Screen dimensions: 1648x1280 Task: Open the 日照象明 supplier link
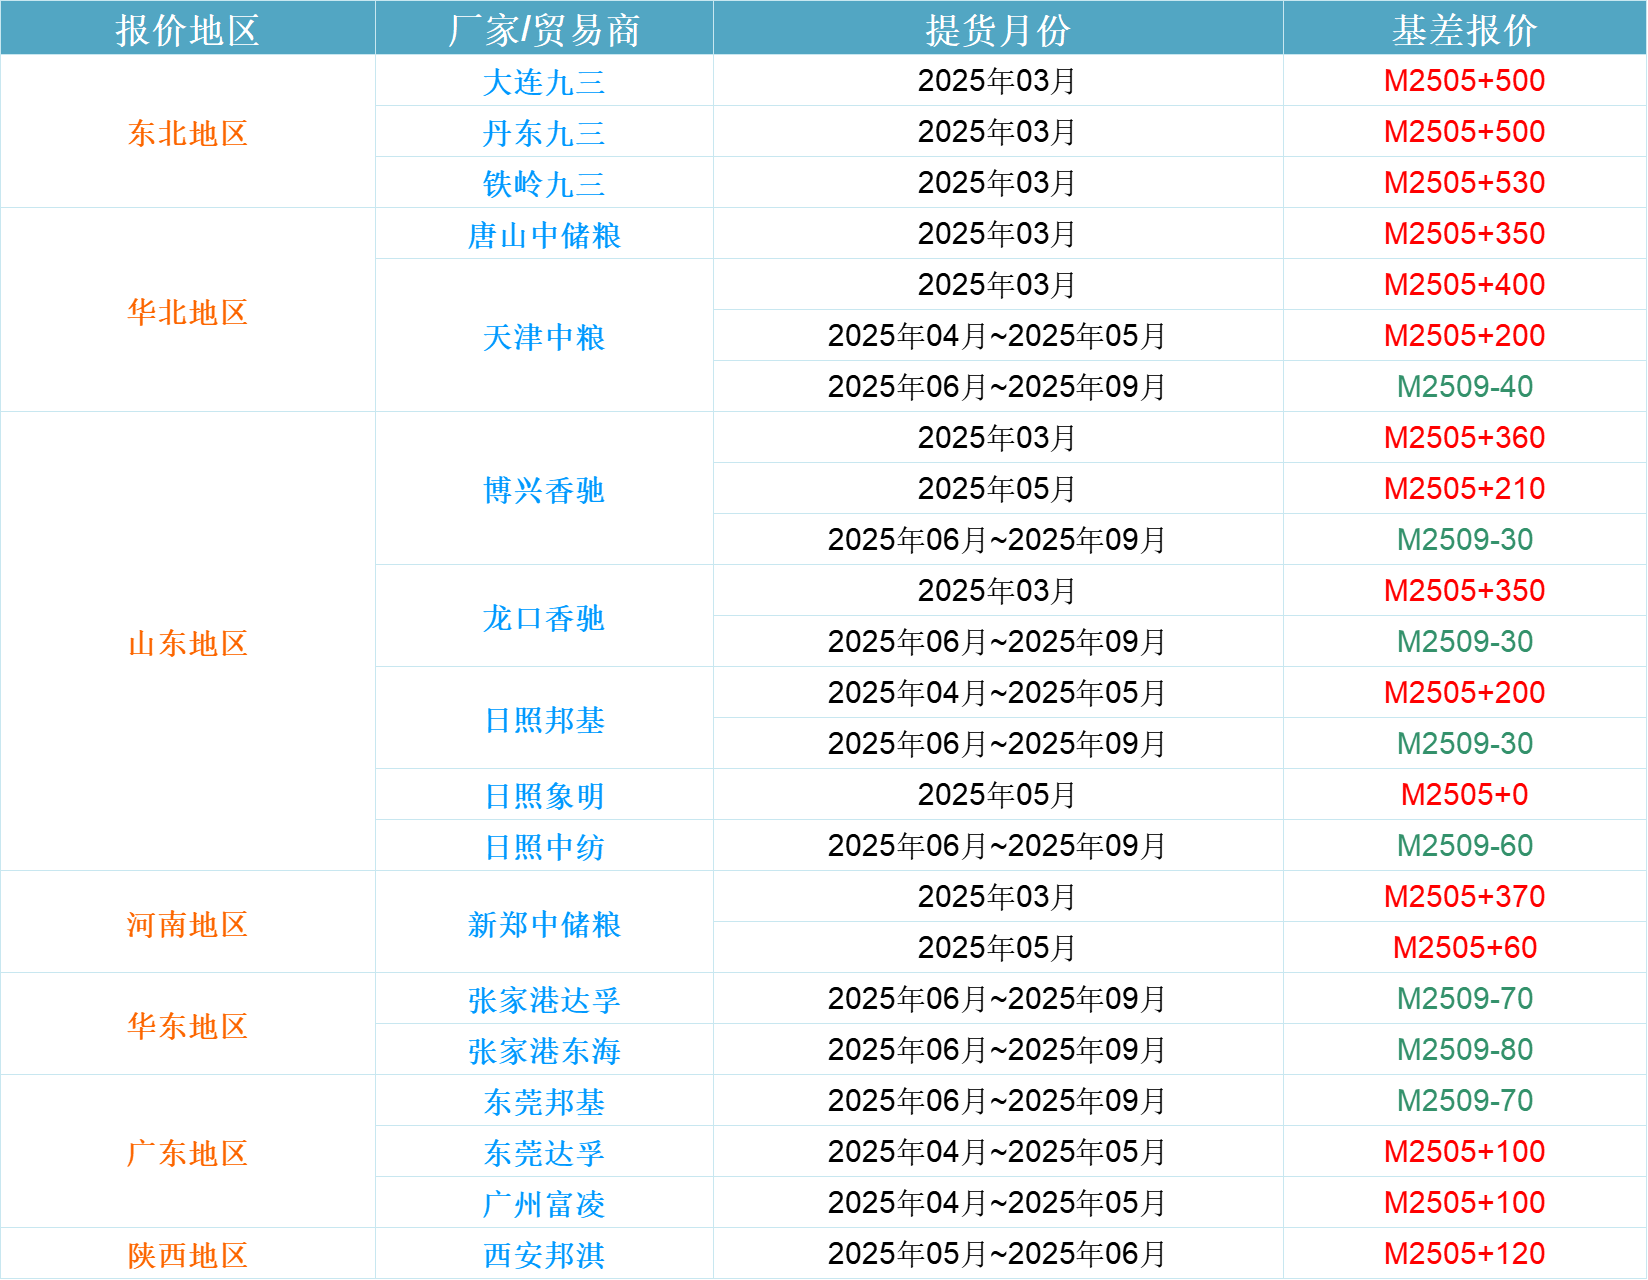click(x=544, y=796)
